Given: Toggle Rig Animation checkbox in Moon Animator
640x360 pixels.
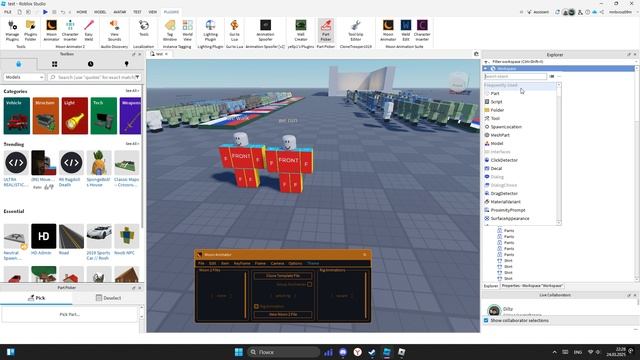Looking at the screenshot, I should pos(256,306).
